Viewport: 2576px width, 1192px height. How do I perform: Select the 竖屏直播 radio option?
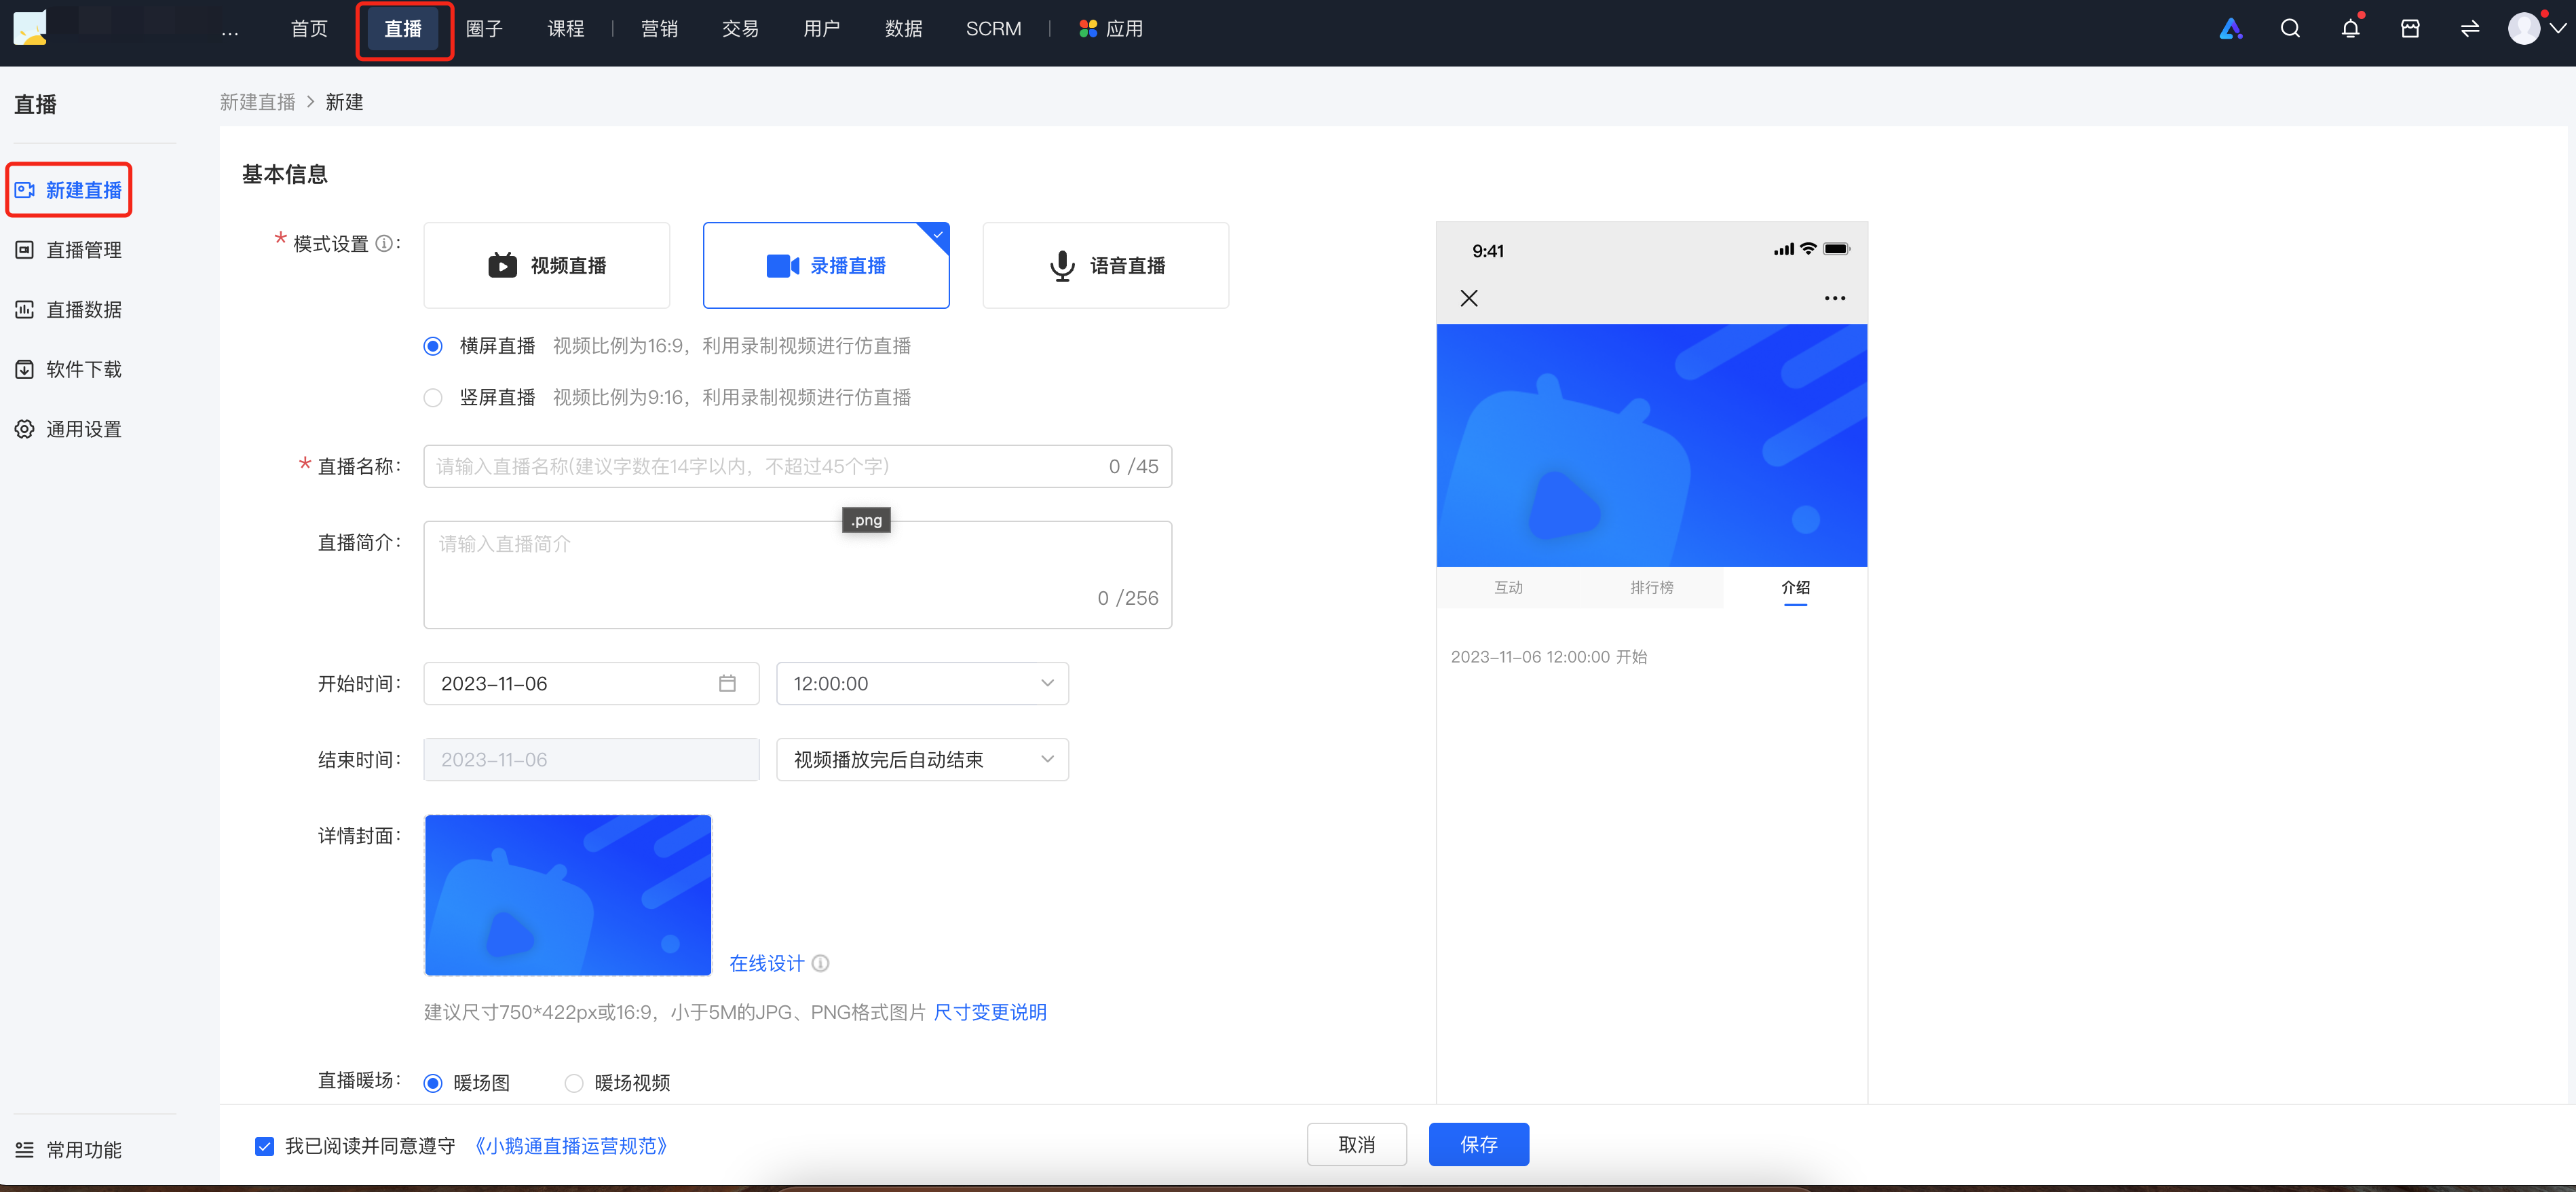pyautogui.click(x=433, y=398)
